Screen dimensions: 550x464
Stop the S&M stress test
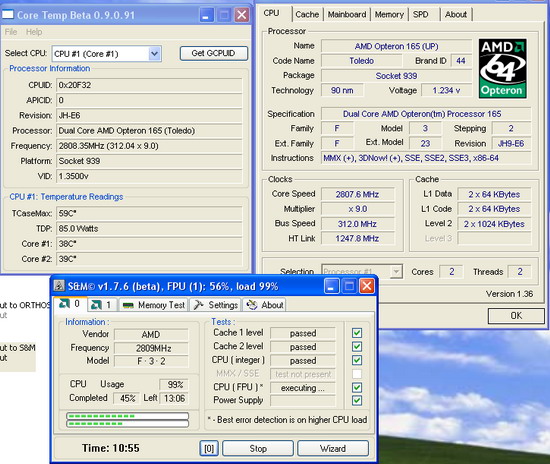pyautogui.click(x=258, y=448)
